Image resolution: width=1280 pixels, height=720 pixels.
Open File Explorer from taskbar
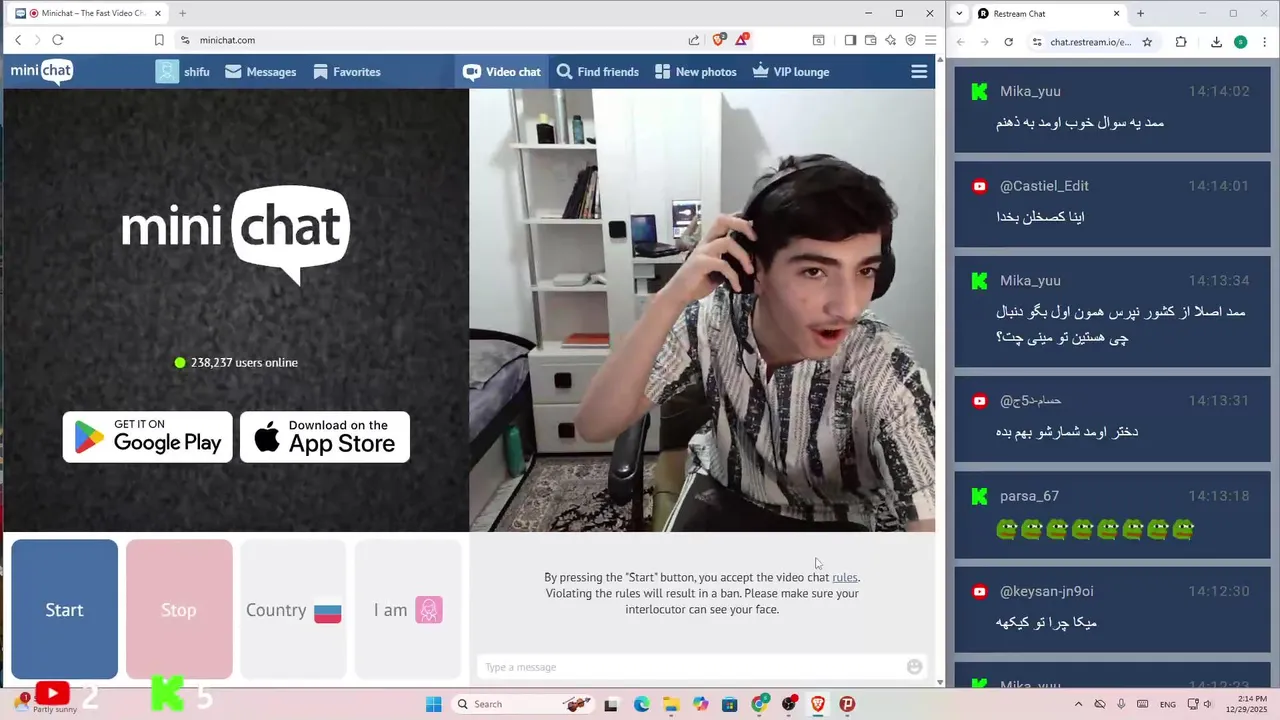pos(671,704)
